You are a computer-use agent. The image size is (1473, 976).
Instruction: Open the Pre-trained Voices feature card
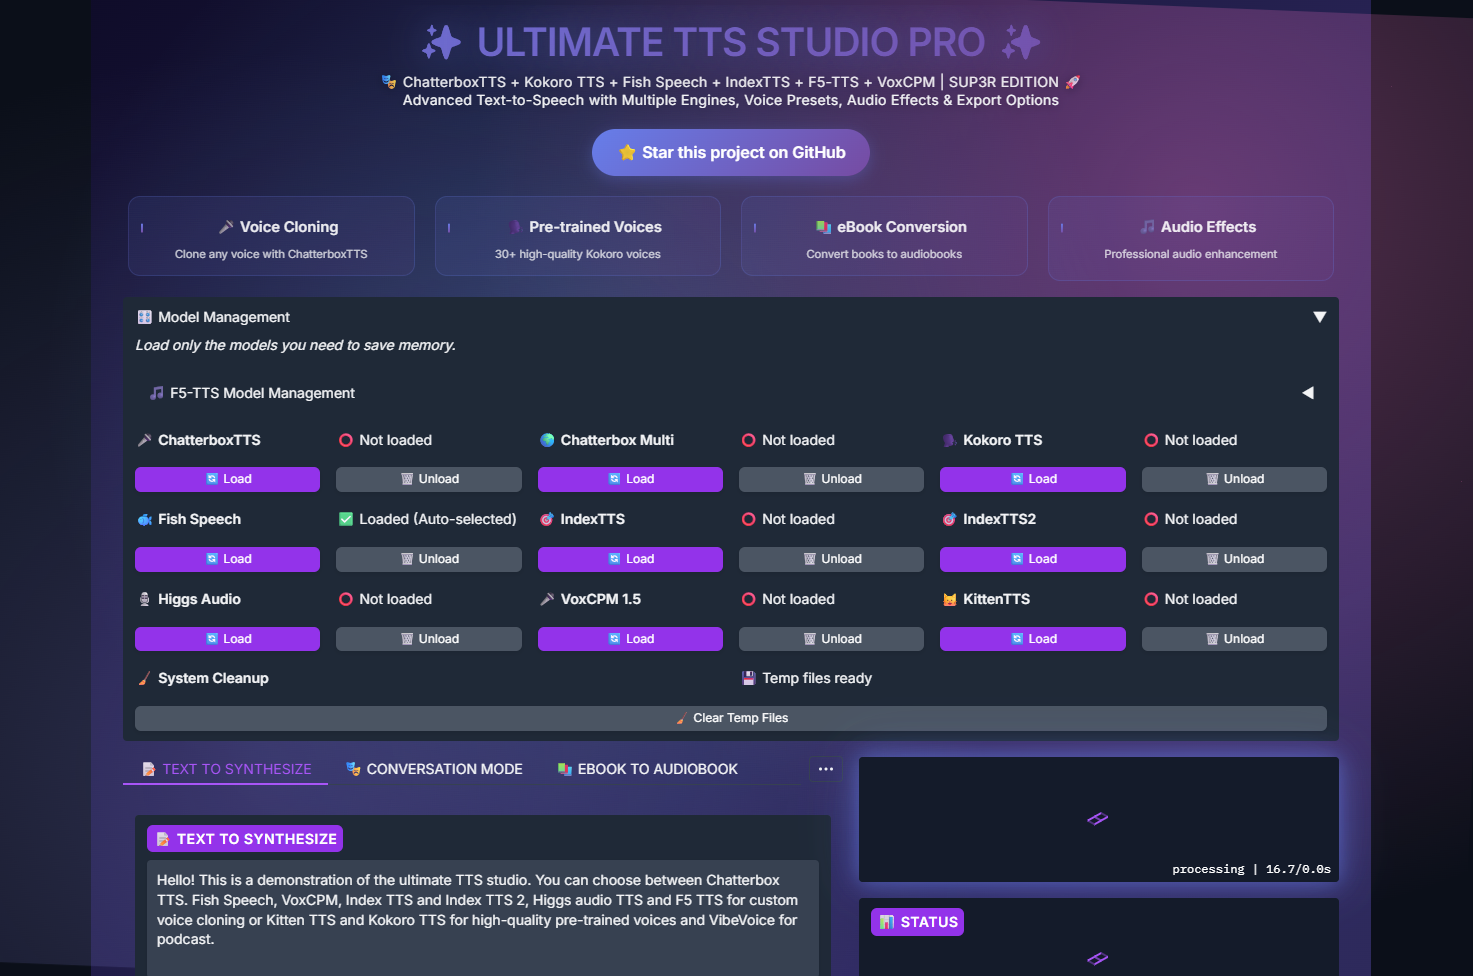(578, 236)
